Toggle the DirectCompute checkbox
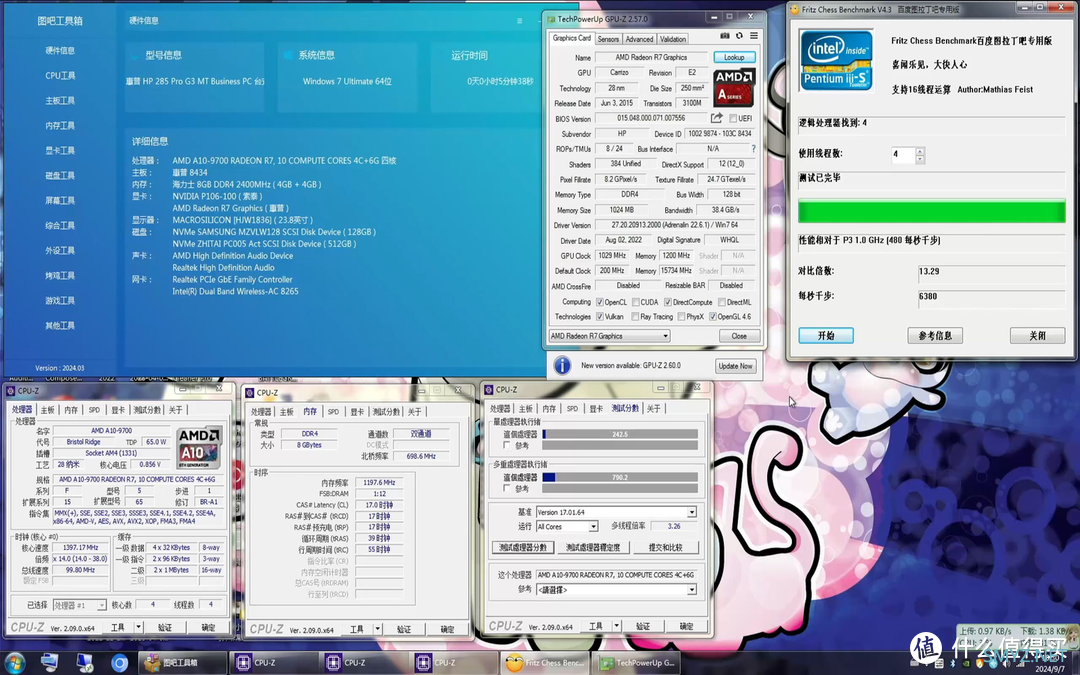Image resolution: width=1080 pixels, height=675 pixels. pos(667,302)
